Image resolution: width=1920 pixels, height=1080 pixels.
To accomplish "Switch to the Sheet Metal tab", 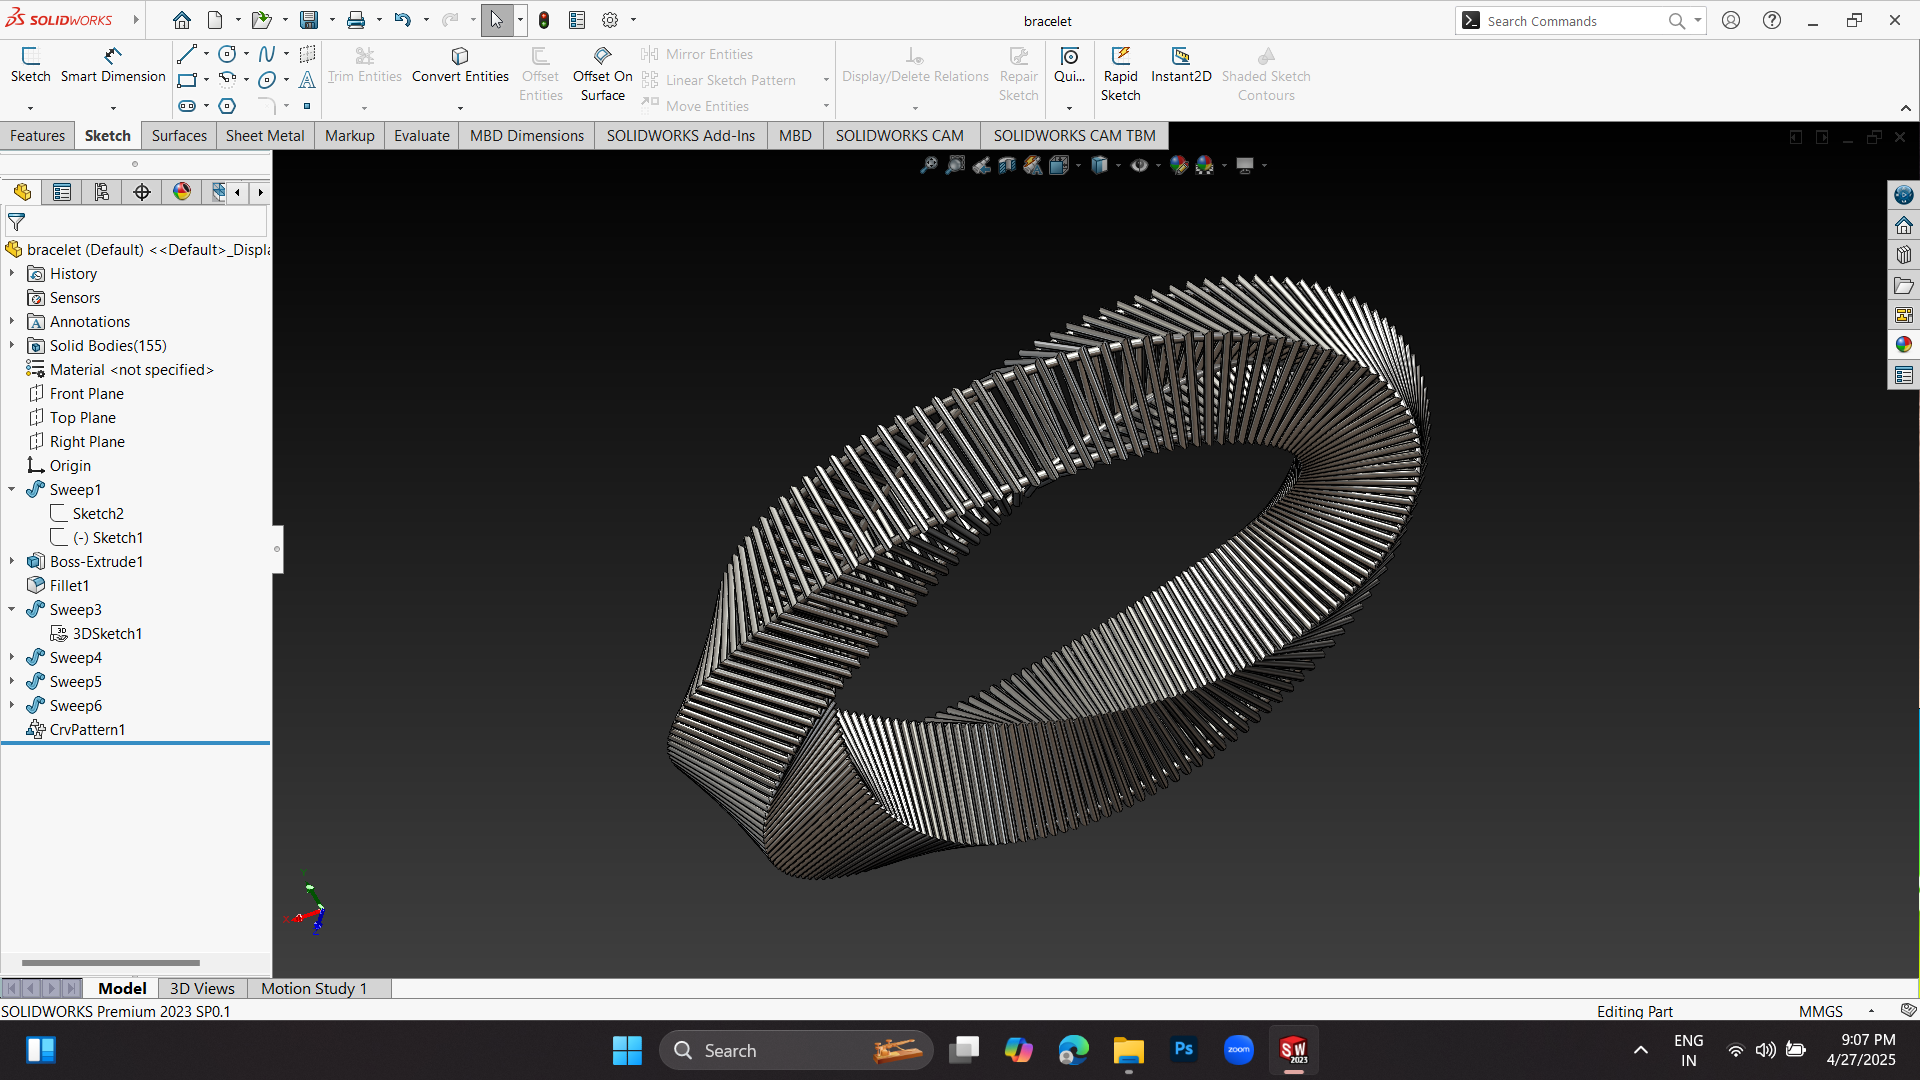I will [265, 136].
